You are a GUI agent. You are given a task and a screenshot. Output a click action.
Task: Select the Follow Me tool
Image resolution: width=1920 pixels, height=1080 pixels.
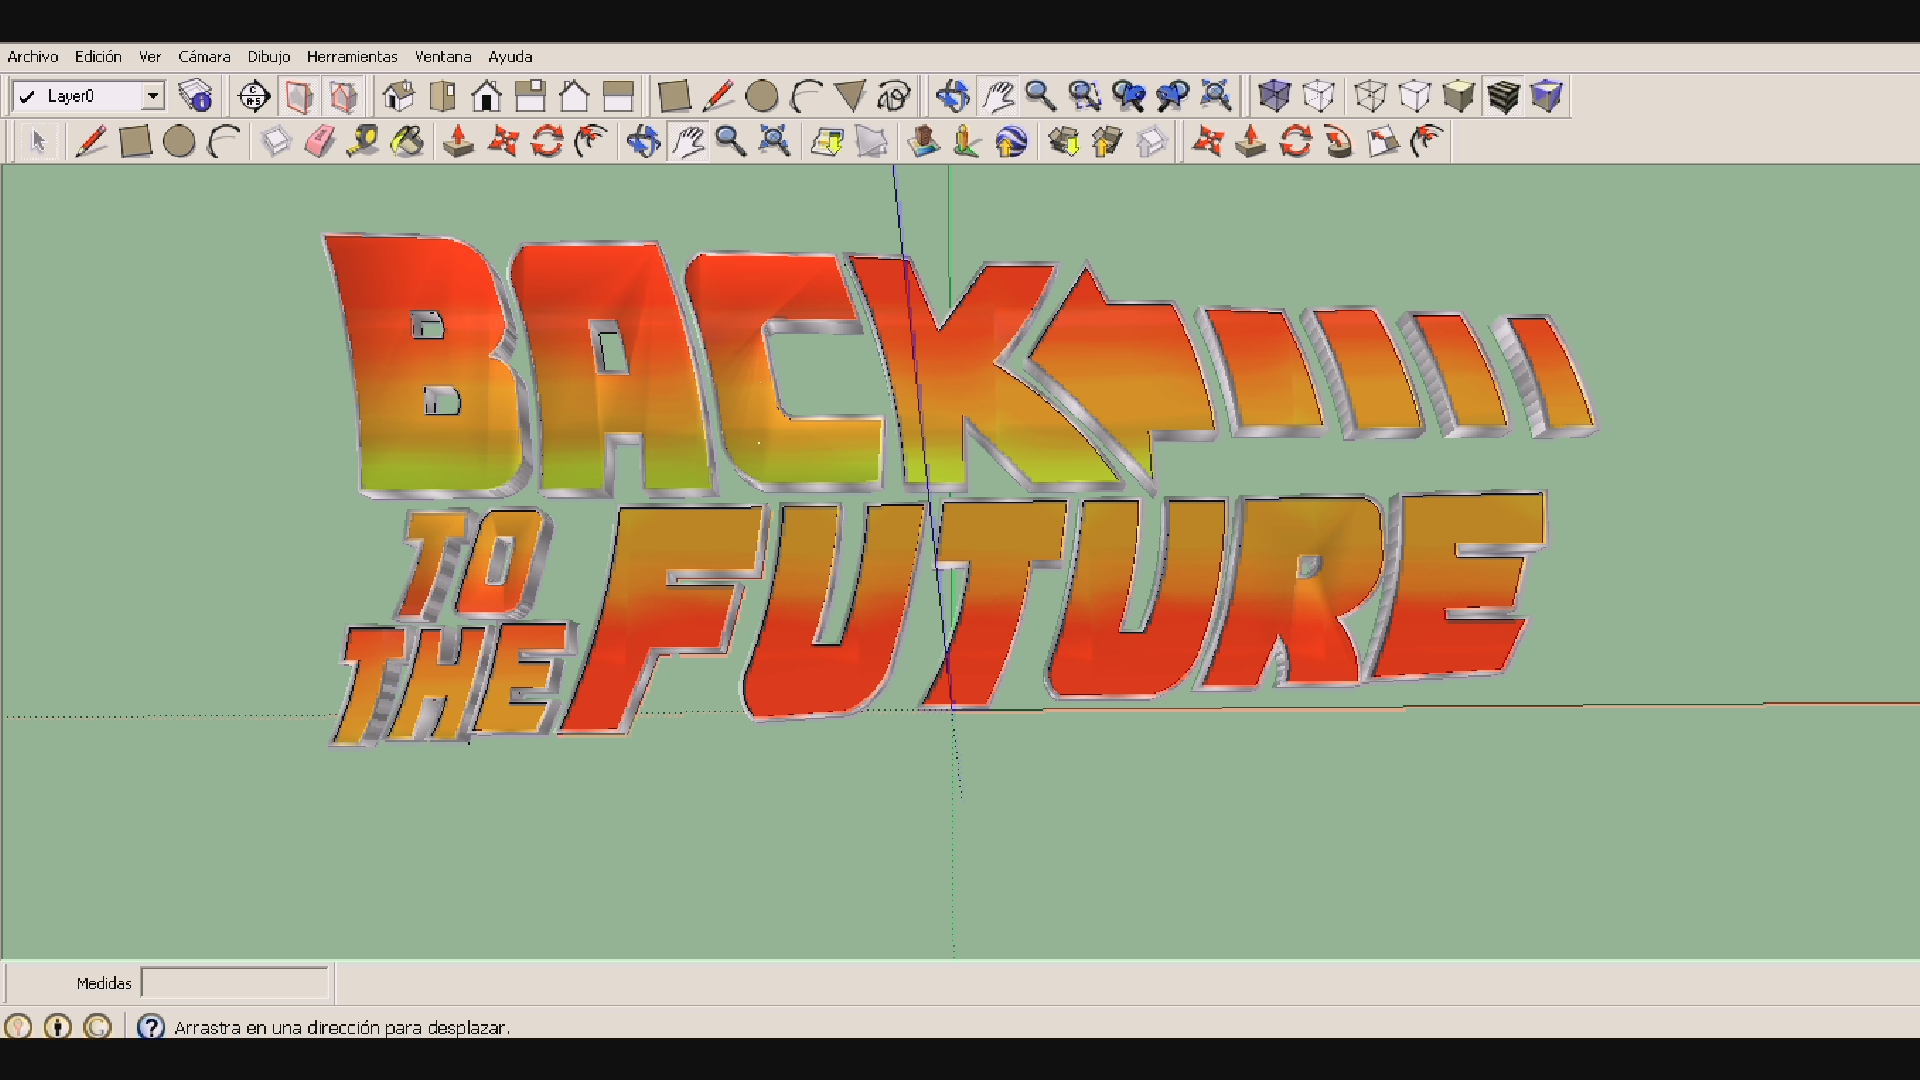click(1339, 142)
